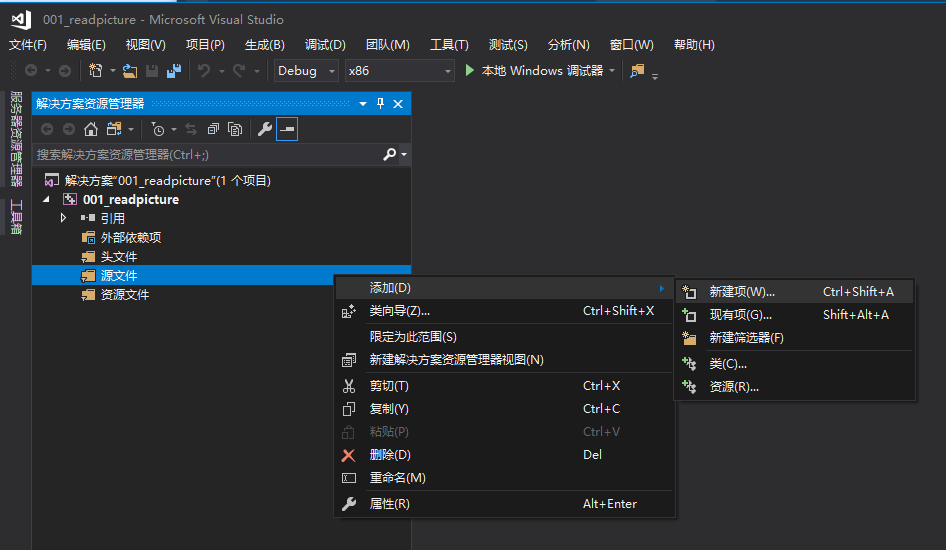Viewport: 946px width, 550px height.
Task: Start the 本地 Windows 调试器
Action: coord(535,71)
